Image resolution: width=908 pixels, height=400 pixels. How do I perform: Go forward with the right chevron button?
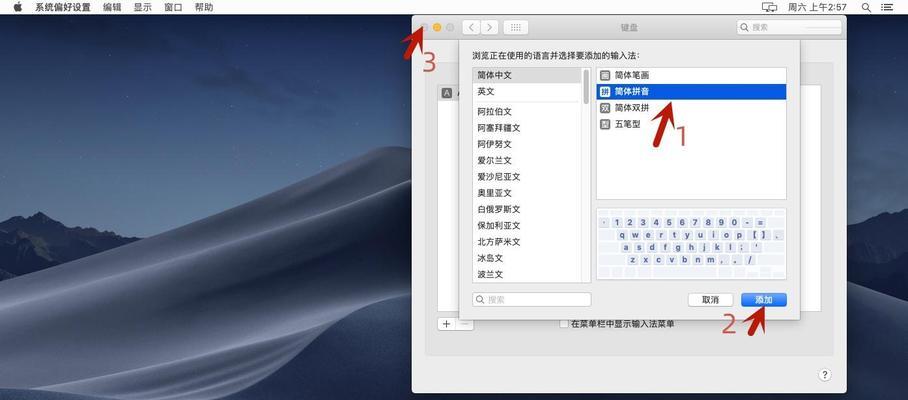(489, 27)
